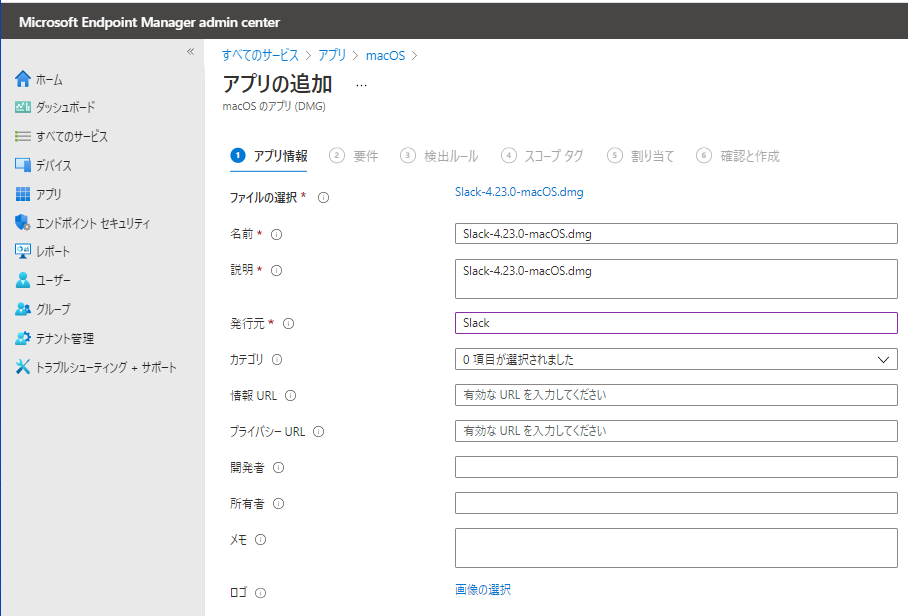The height and width of the screenshot is (616, 909).
Task: Show info tooltip for 所有者
Action: (x=278, y=504)
